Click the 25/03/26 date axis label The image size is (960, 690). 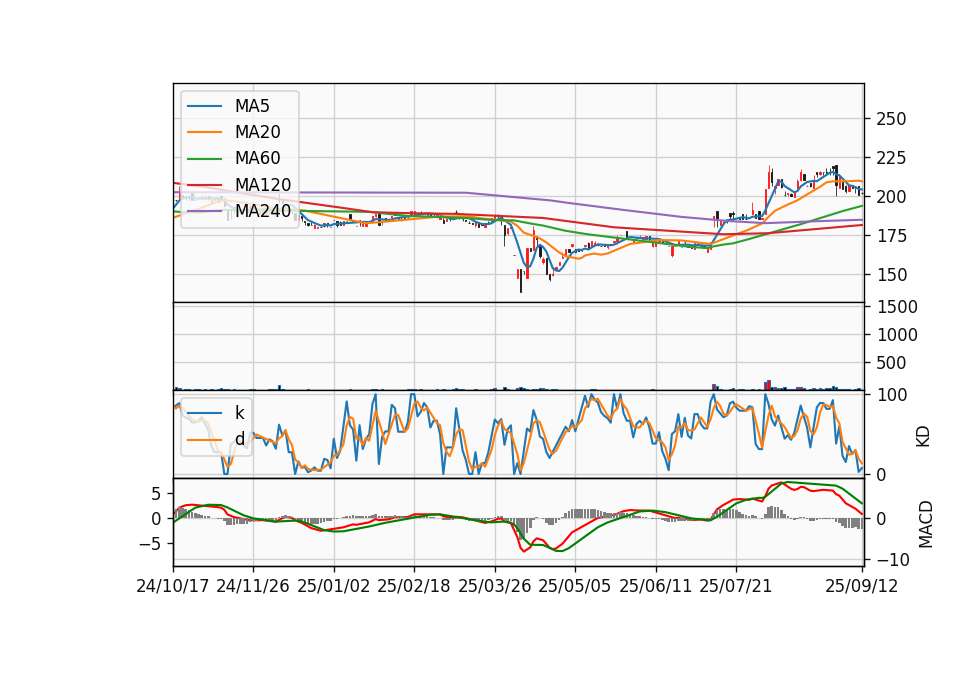click(x=494, y=587)
